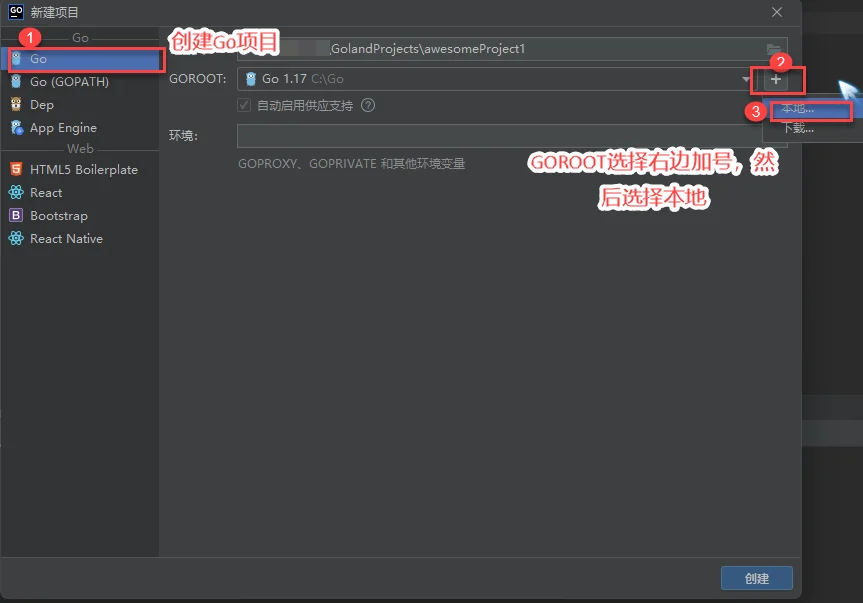The image size is (863, 603).
Task: Click the Go gopher icon in sidebar
Action: (x=17, y=58)
